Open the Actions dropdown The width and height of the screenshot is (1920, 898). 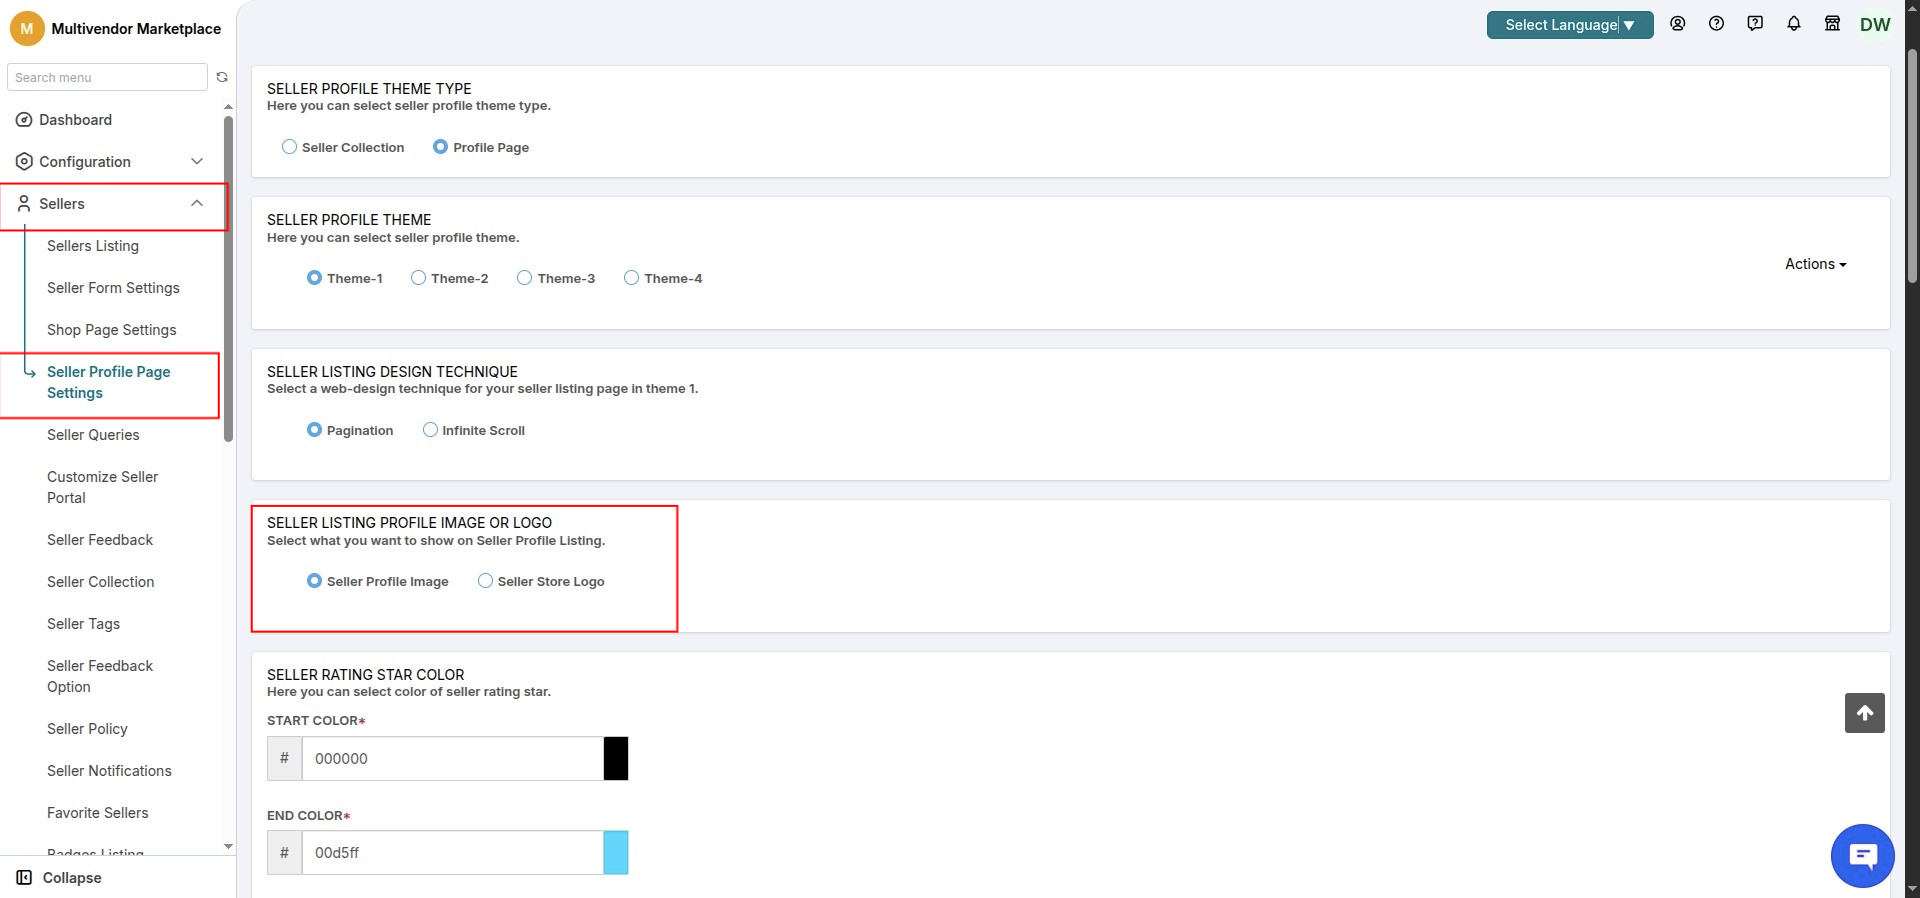(1815, 264)
